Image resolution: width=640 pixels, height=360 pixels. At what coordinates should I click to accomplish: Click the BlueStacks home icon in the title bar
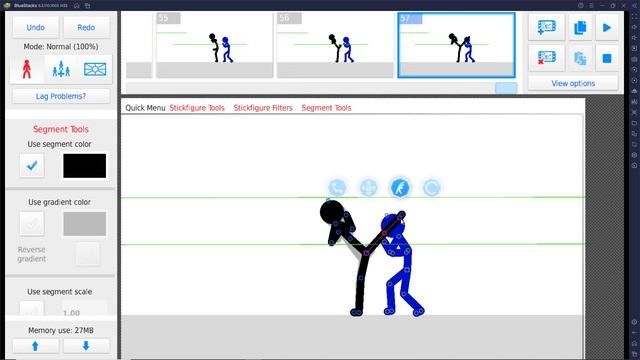tap(77, 5)
